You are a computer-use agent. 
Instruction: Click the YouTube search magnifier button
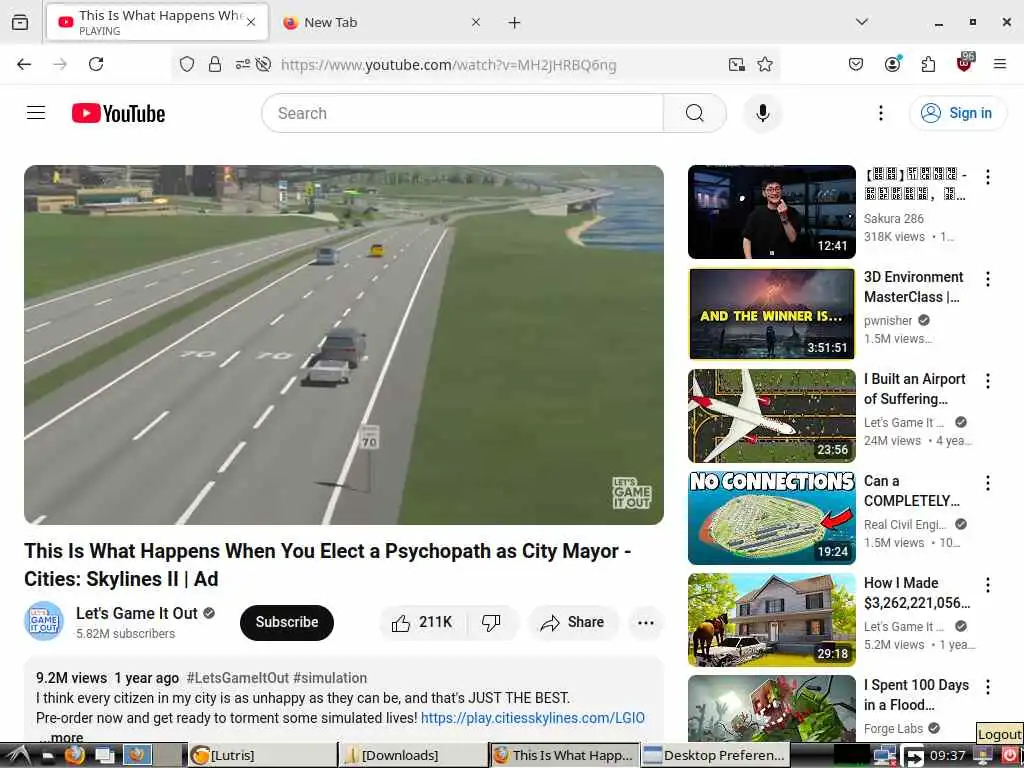point(694,113)
